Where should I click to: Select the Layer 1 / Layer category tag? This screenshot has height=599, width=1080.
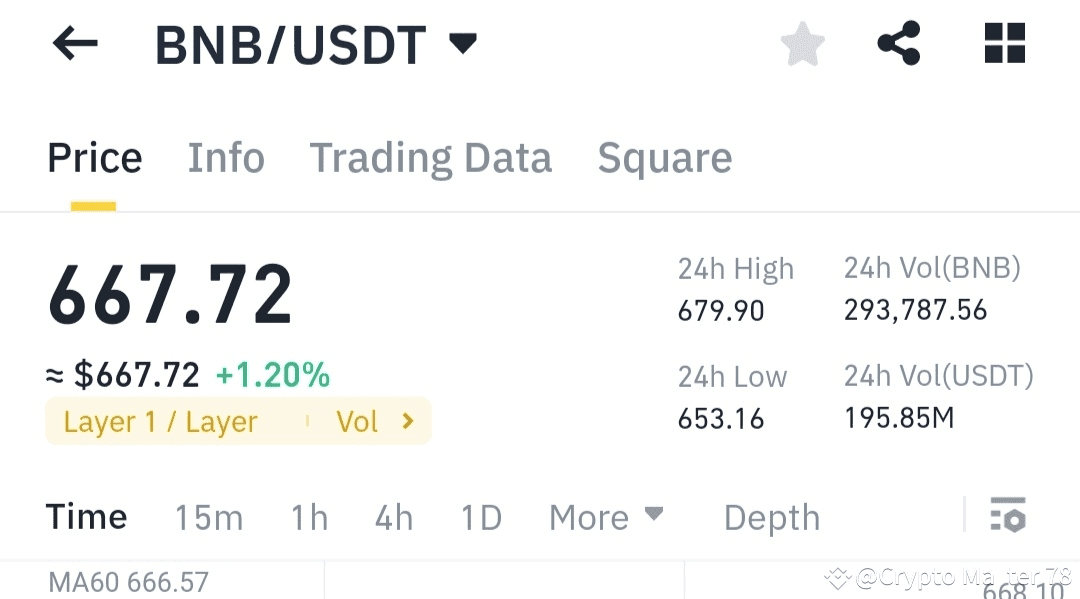(x=160, y=421)
